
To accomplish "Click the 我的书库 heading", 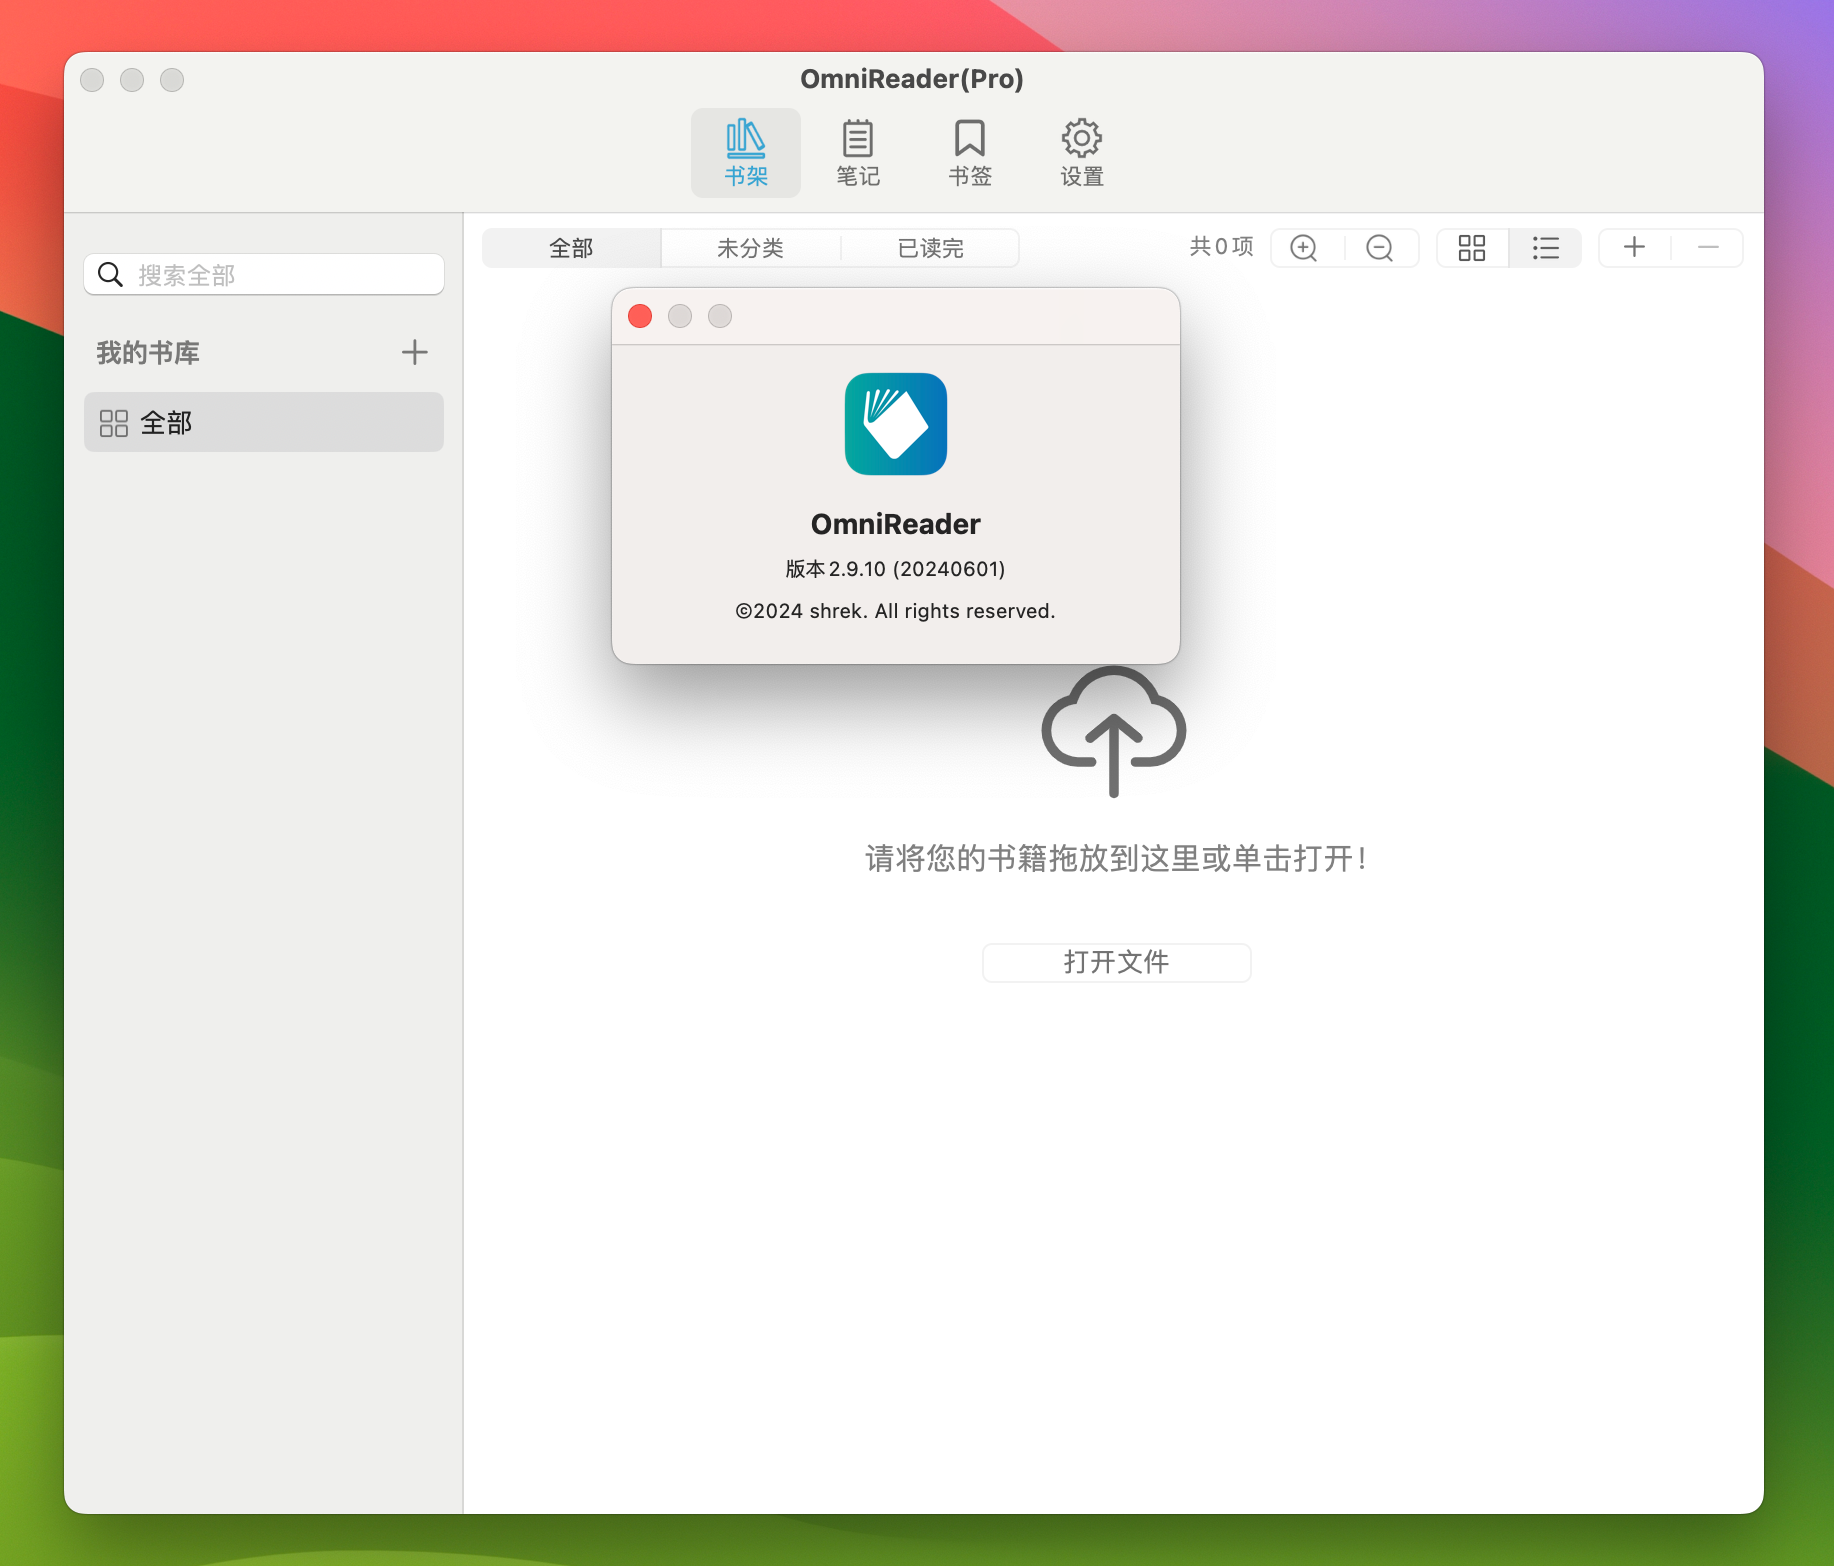I will [148, 352].
